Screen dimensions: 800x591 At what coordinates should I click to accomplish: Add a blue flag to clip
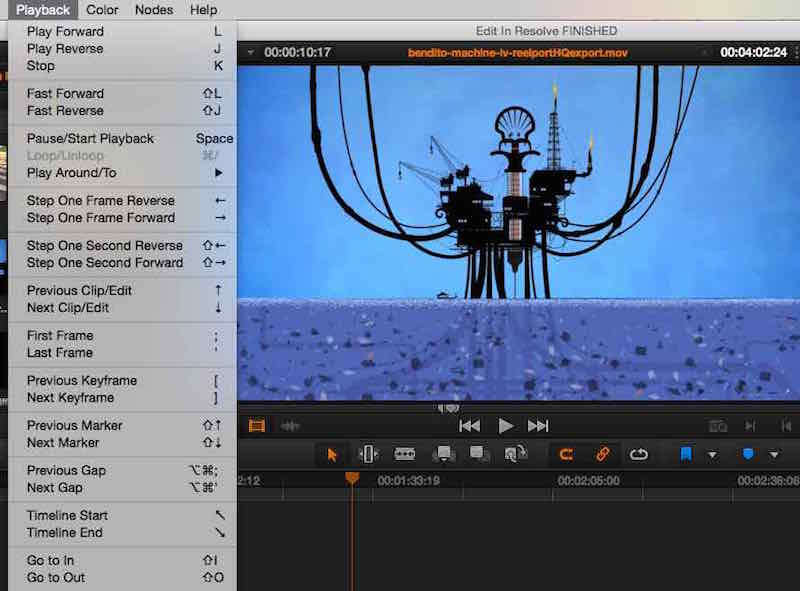pyautogui.click(x=686, y=454)
